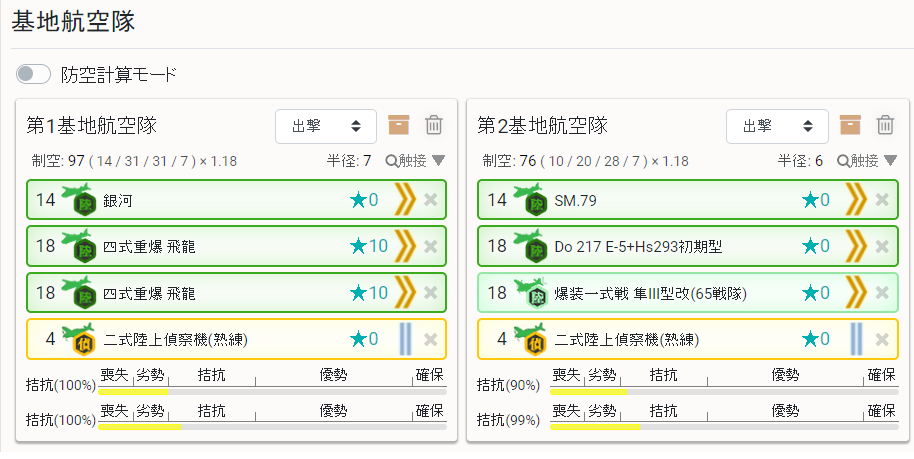Click the yellow recon icon in 第2基地航空隊
Viewport: 914px width, 459px height.
(x=530, y=338)
